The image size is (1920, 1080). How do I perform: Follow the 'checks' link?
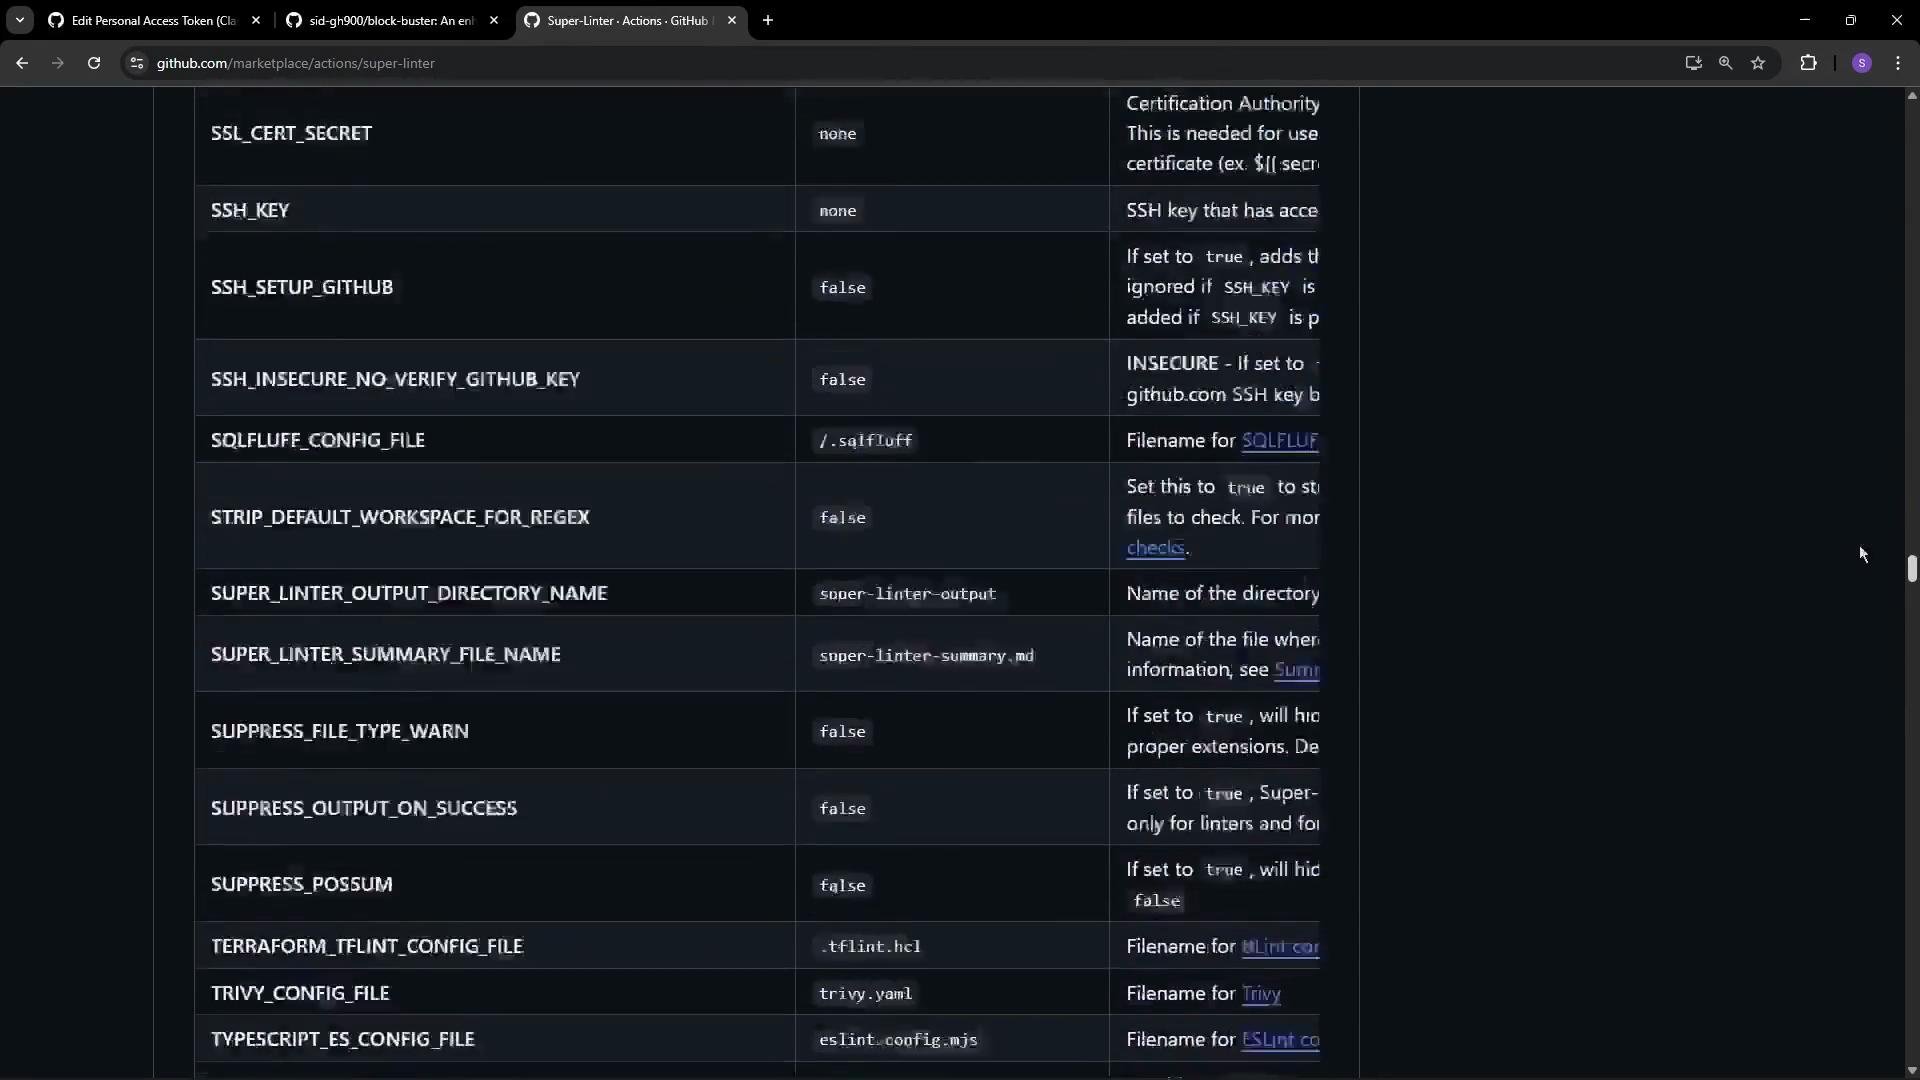pyautogui.click(x=1155, y=548)
